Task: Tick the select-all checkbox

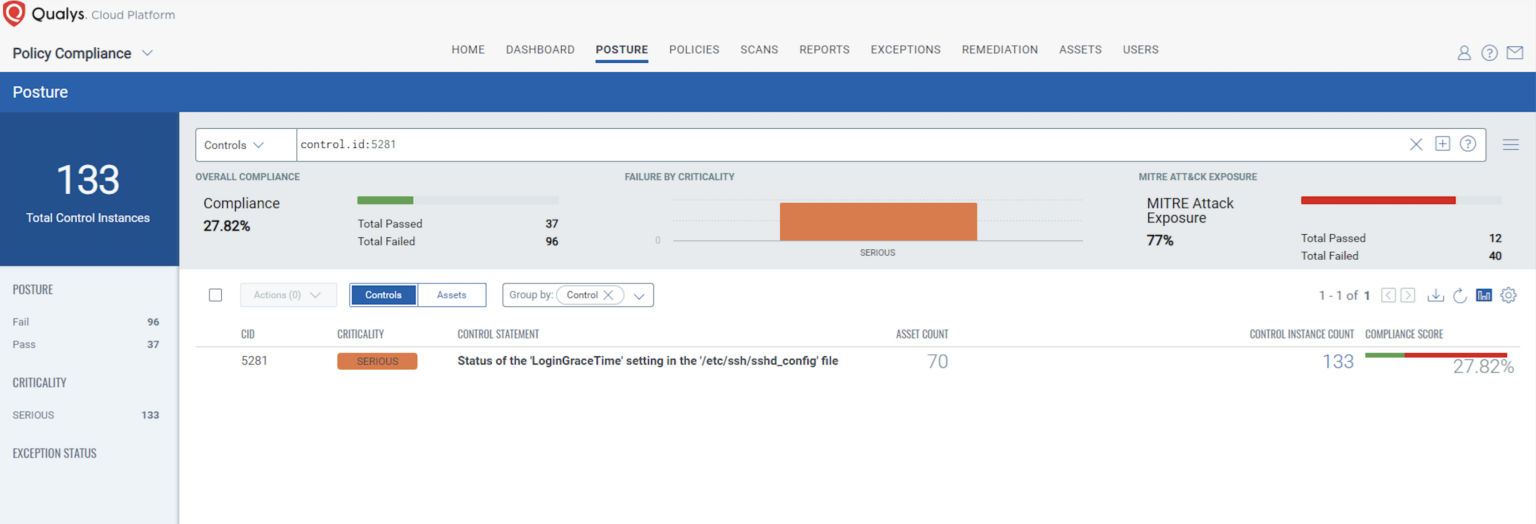Action: point(215,295)
